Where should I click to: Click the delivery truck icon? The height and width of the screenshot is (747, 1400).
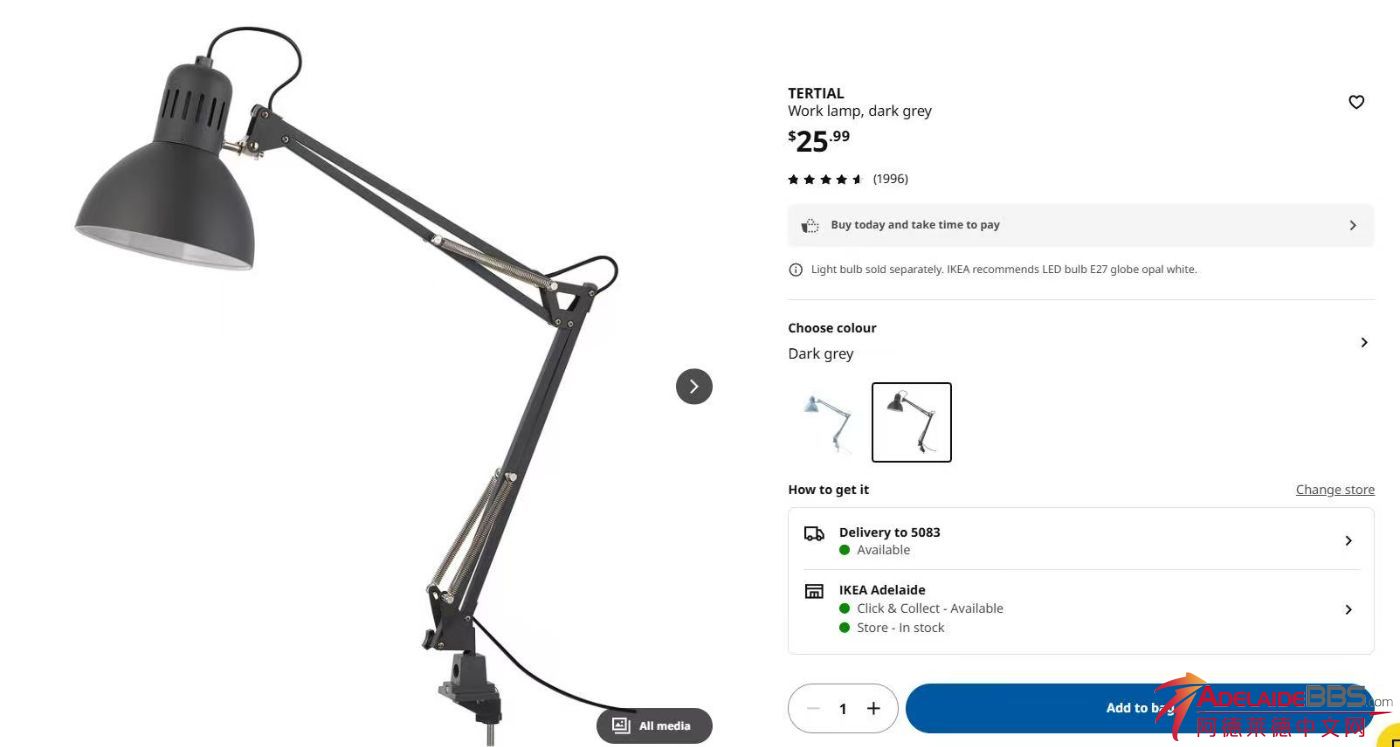click(x=814, y=534)
